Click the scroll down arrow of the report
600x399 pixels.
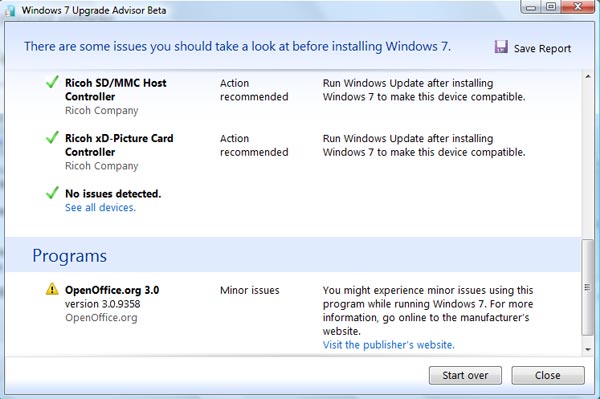587,349
